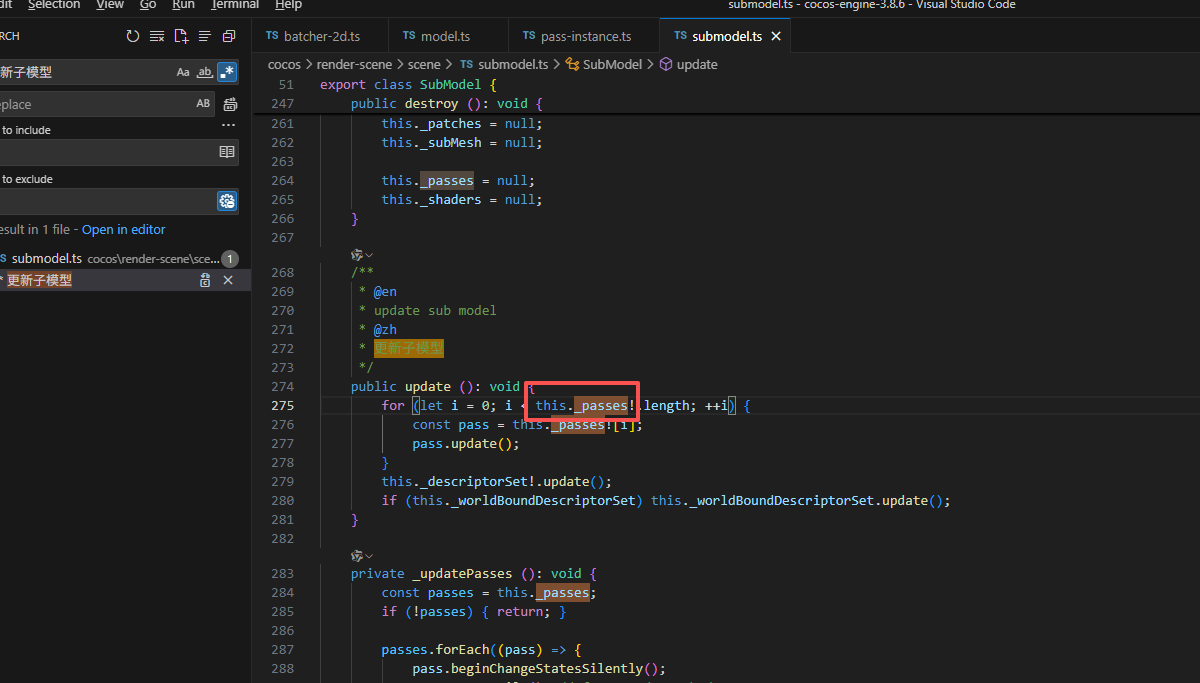Image resolution: width=1200 pixels, height=683 pixels.
Task: Dismiss the 更新子模型 search match
Action: [228, 281]
